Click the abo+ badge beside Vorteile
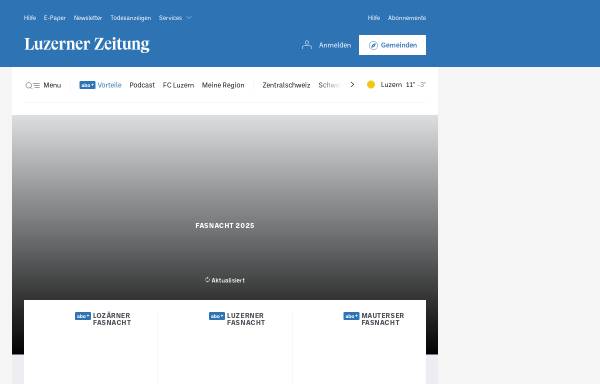Image resolution: width=600 pixels, height=384 pixels. pyautogui.click(x=87, y=85)
